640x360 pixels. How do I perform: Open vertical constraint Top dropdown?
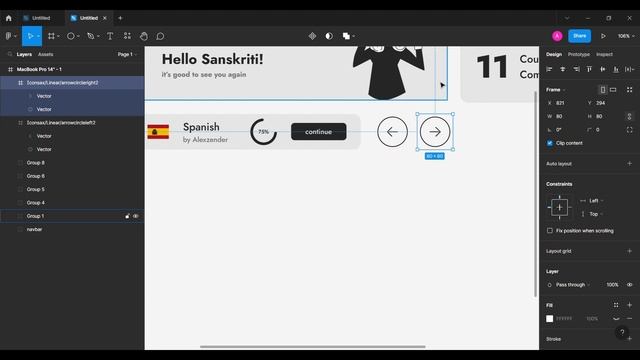[x=596, y=214]
